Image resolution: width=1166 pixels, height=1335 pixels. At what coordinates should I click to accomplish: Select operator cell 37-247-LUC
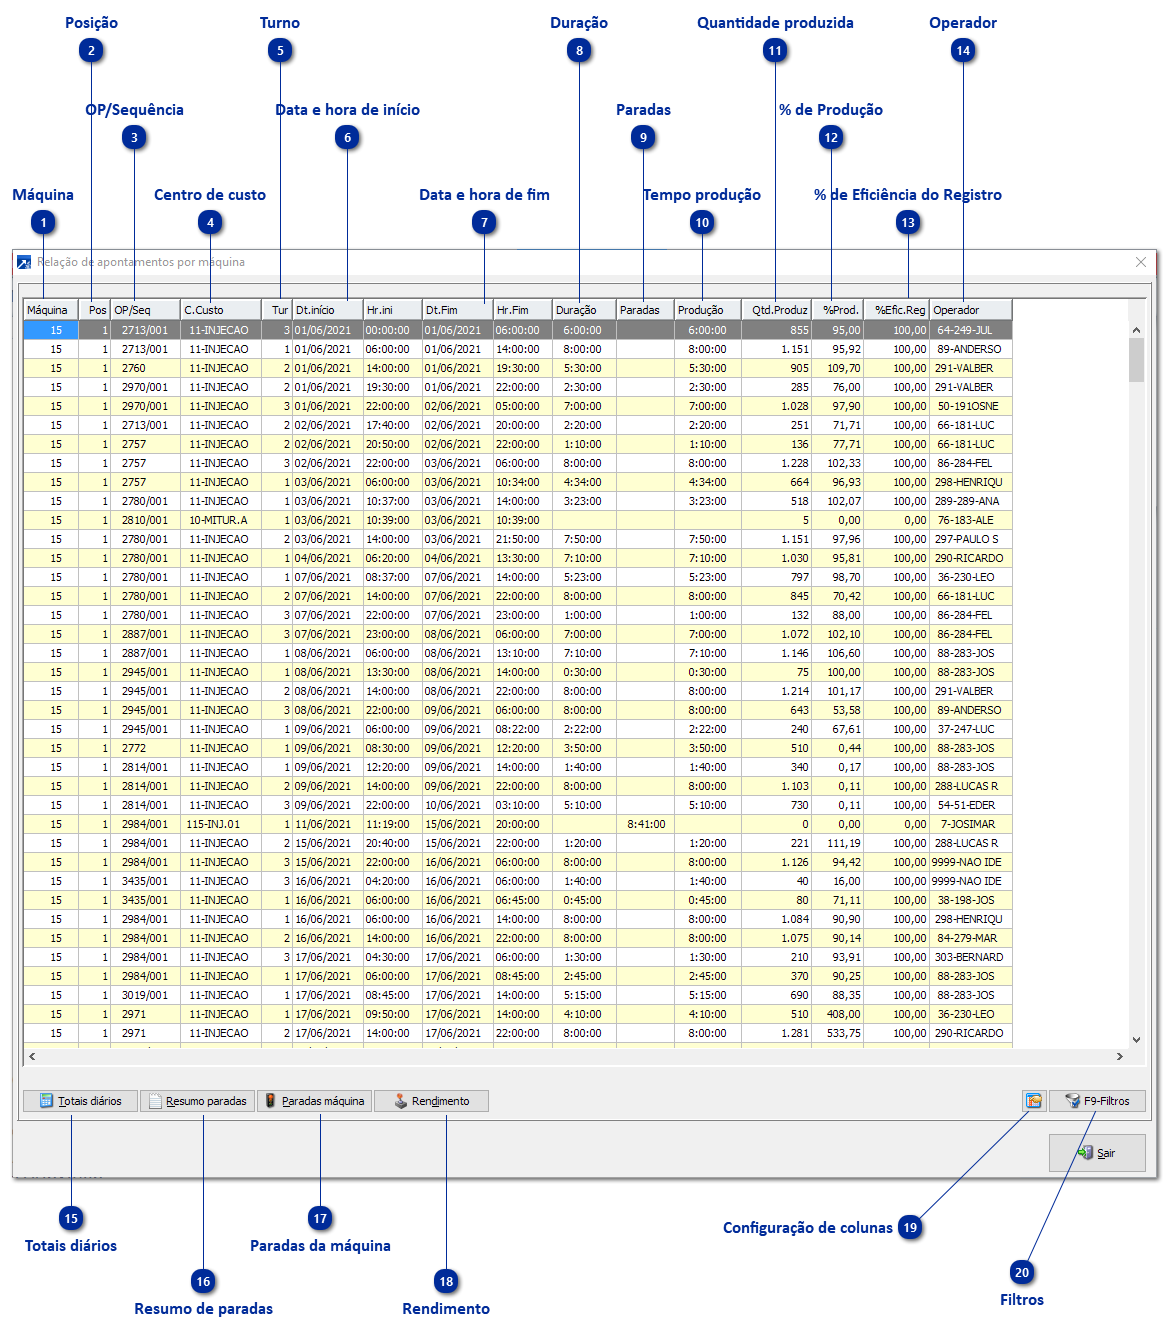[x=971, y=729]
